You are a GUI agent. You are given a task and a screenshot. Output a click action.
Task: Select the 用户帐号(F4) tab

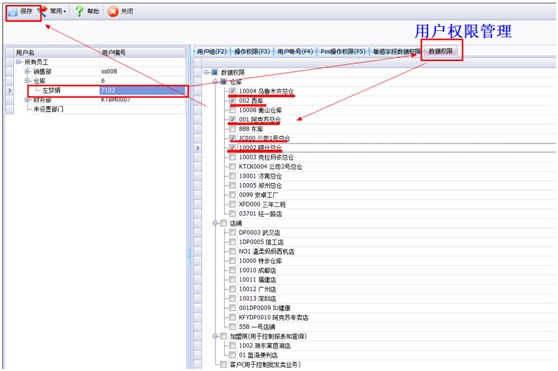(295, 52)
